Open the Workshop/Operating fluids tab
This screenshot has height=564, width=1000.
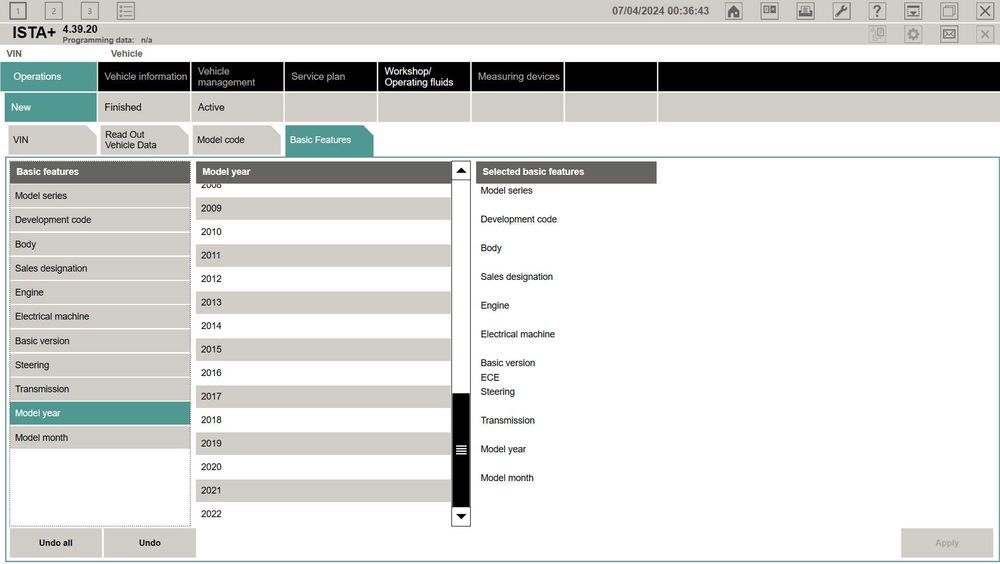tap(424, 77)
